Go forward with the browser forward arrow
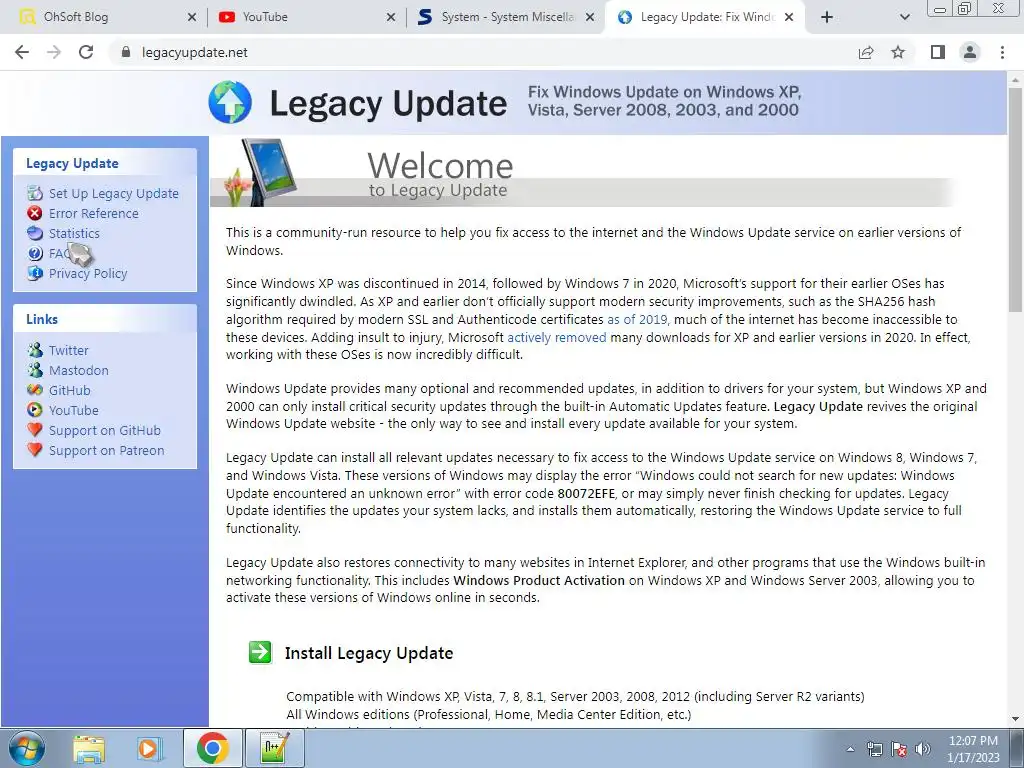Viewport: 1024px width, 768px height. 54,52
